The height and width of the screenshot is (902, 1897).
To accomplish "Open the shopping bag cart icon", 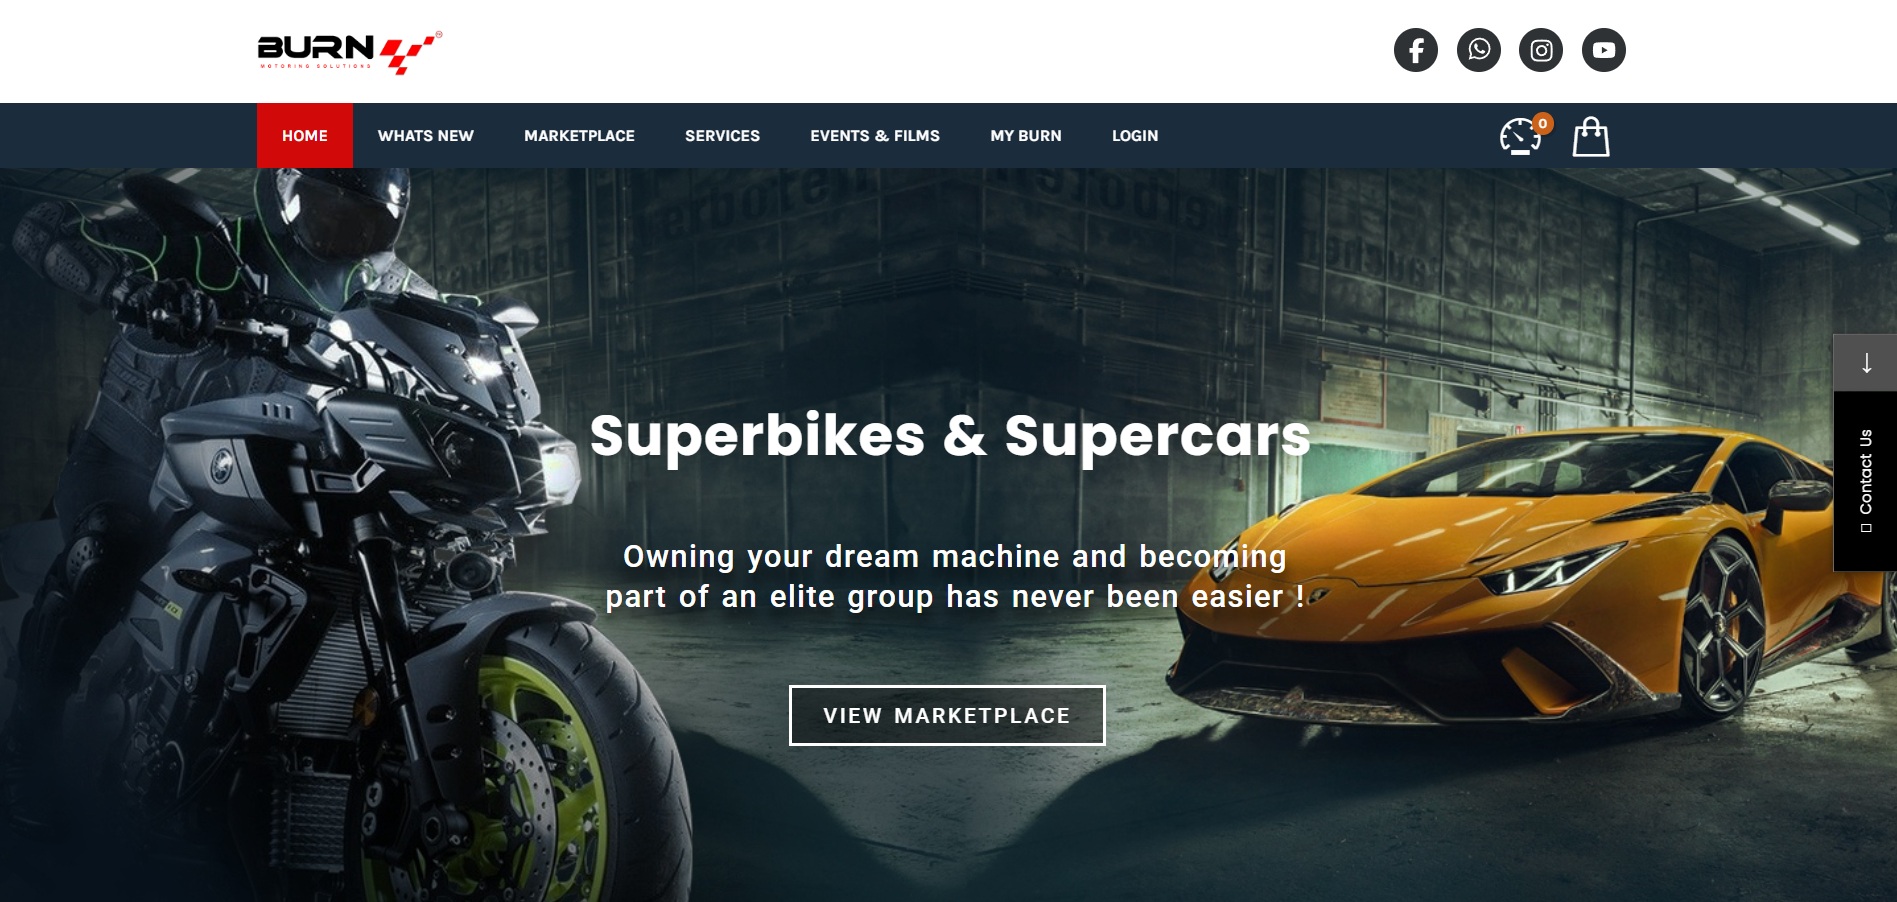I will pos(1590,137).
